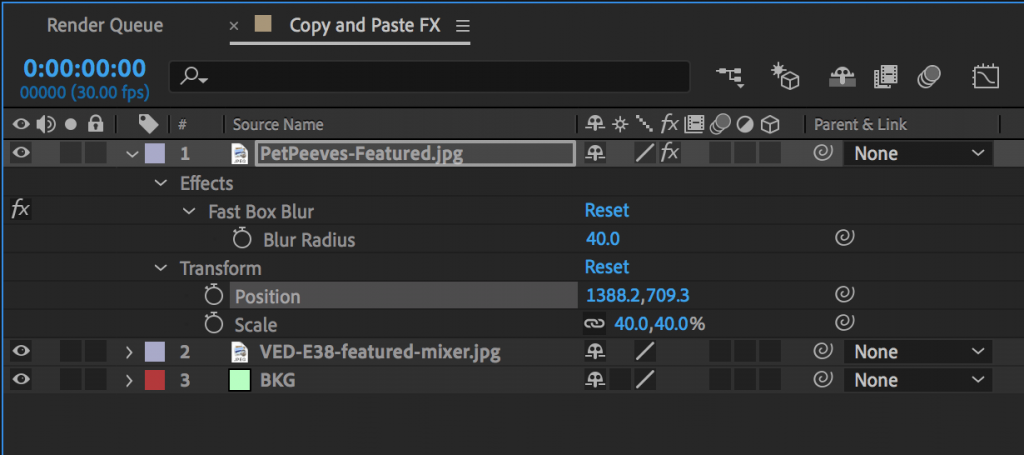Screen dimensions: 1024x455
Task: Click the Scale property pick whip
Action: point(844,323)
